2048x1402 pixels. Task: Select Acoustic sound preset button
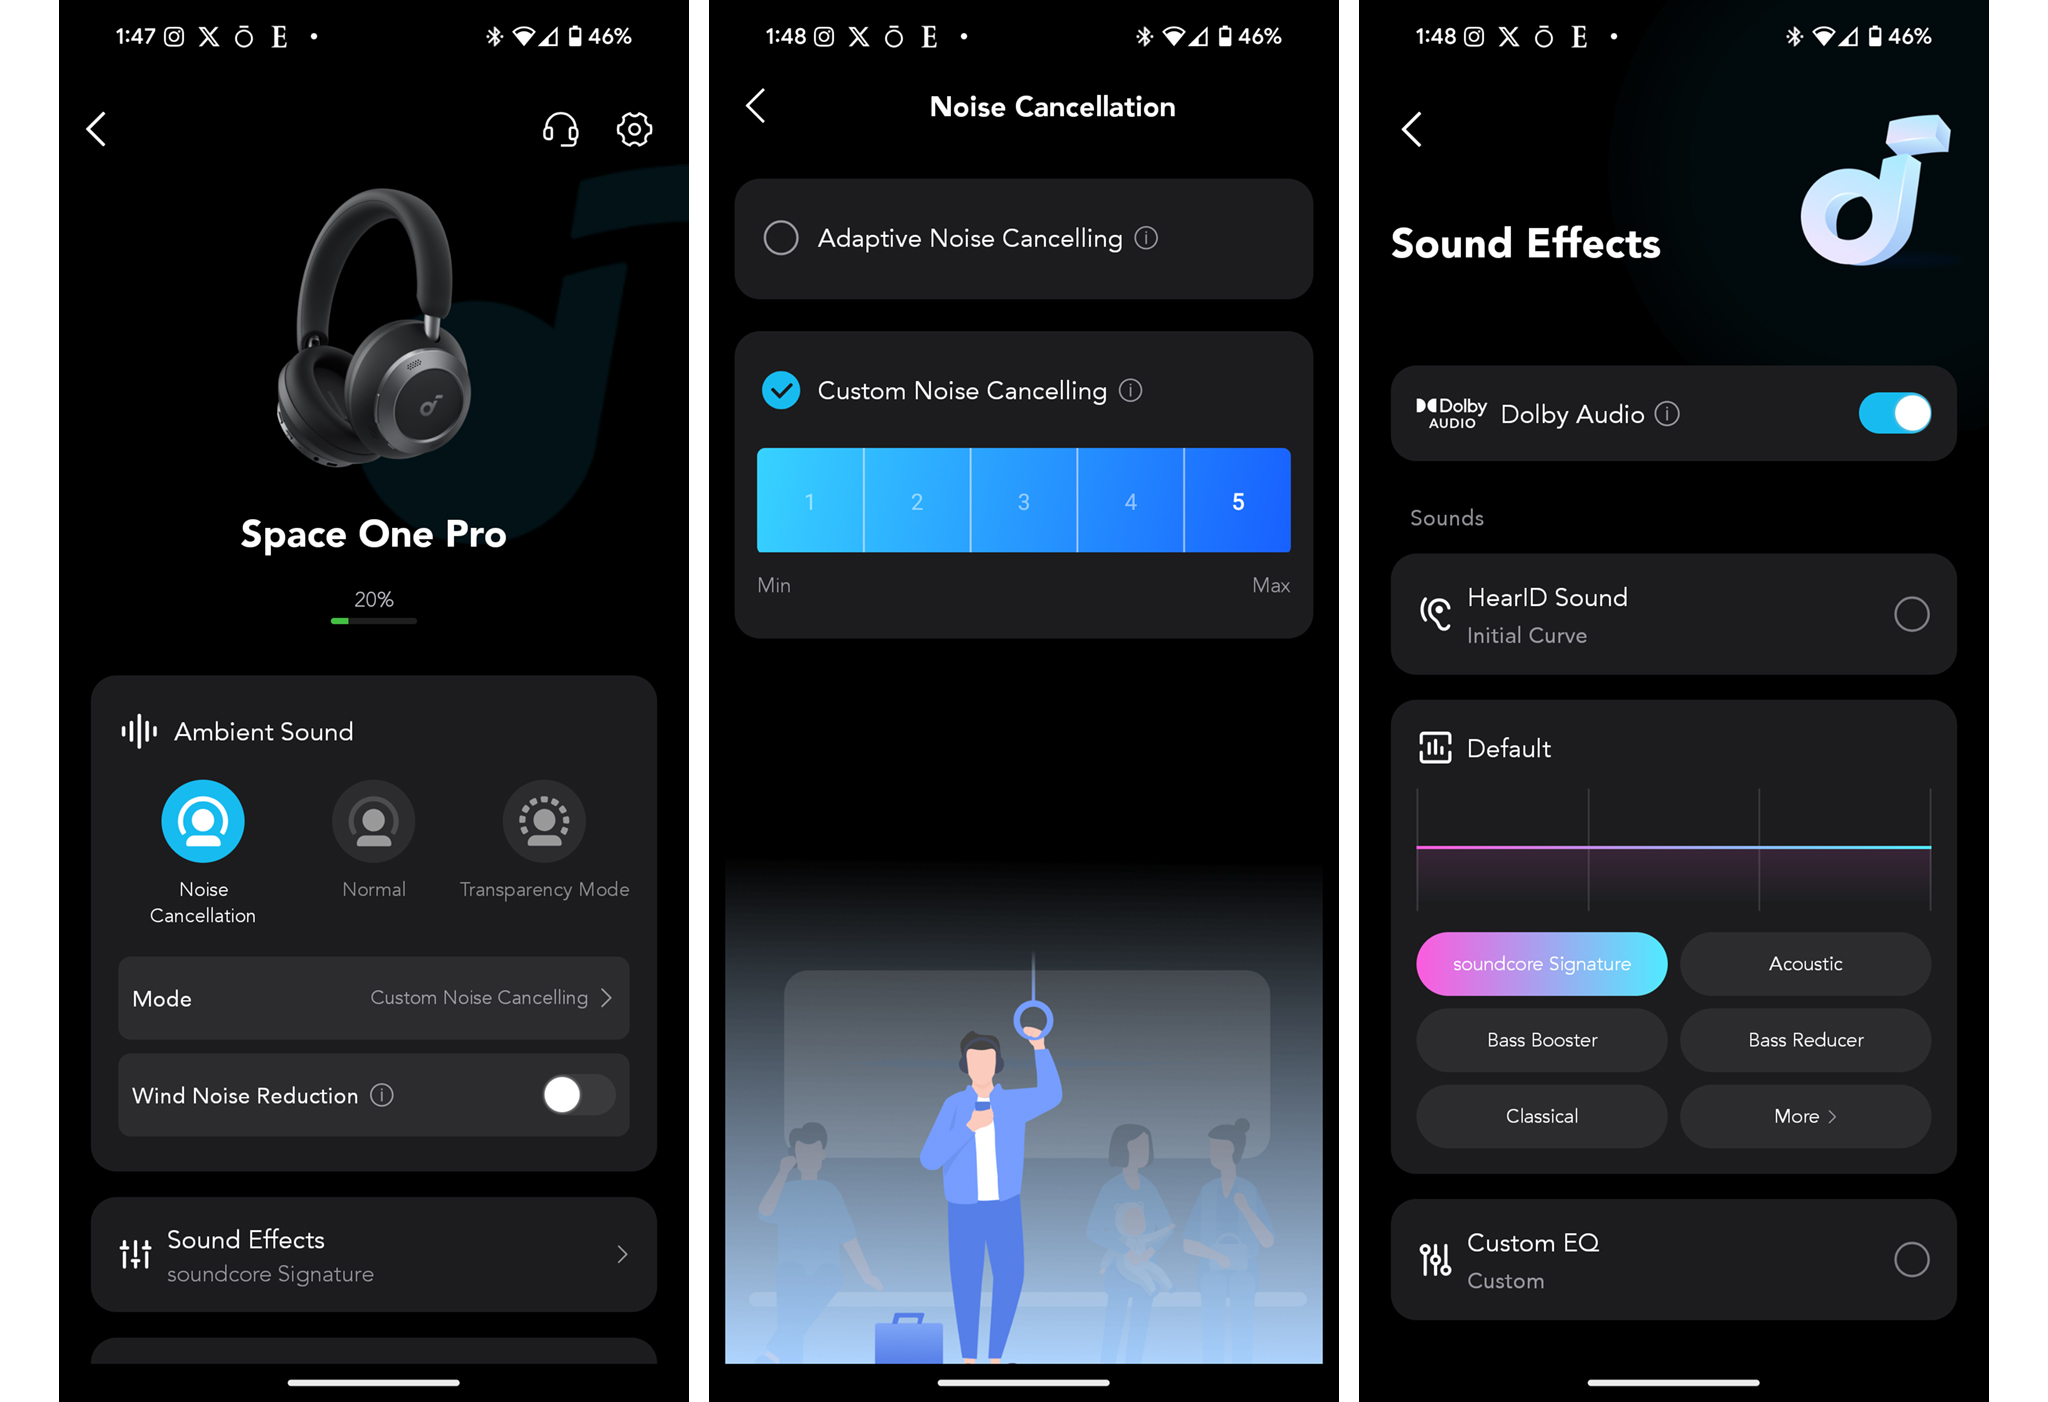[x=1802, y=963]
